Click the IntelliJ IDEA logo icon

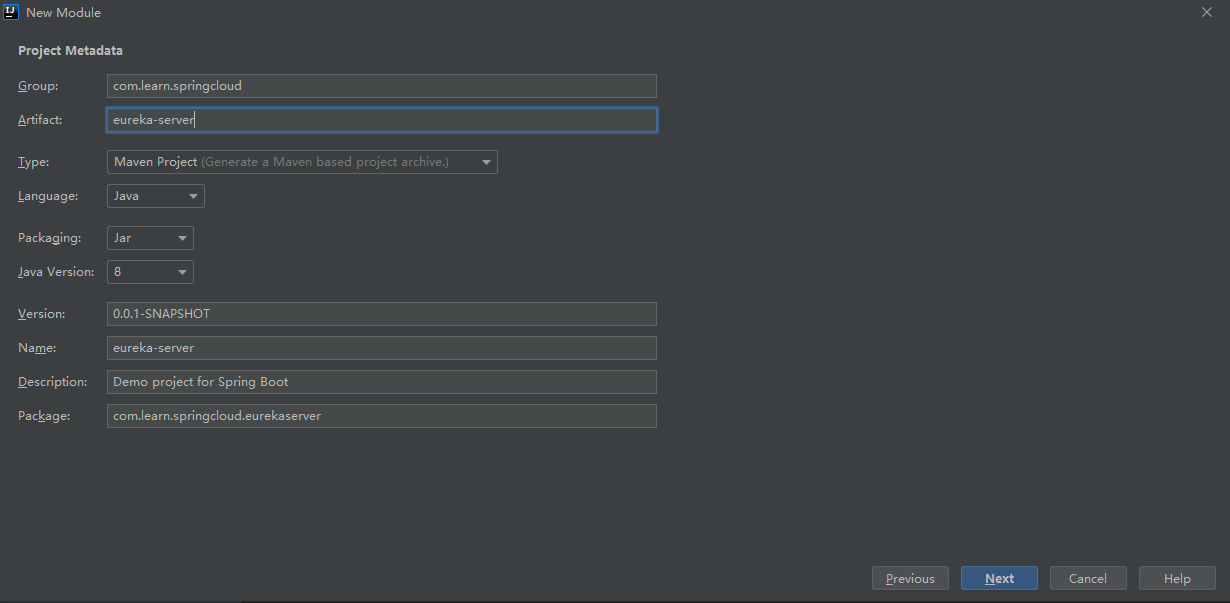pyautogui.click(x=11, y=12)
